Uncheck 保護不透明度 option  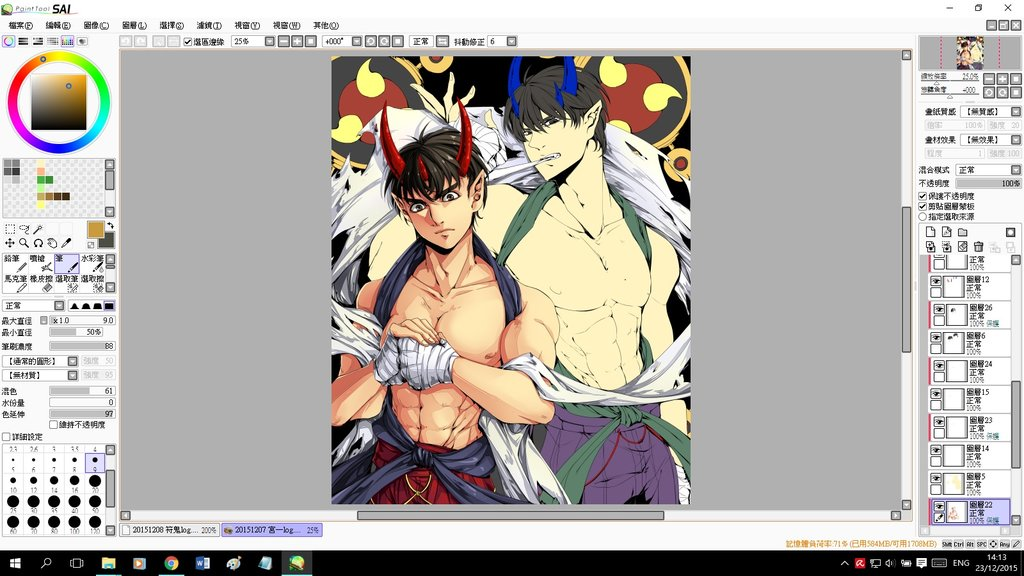(923, 196)
